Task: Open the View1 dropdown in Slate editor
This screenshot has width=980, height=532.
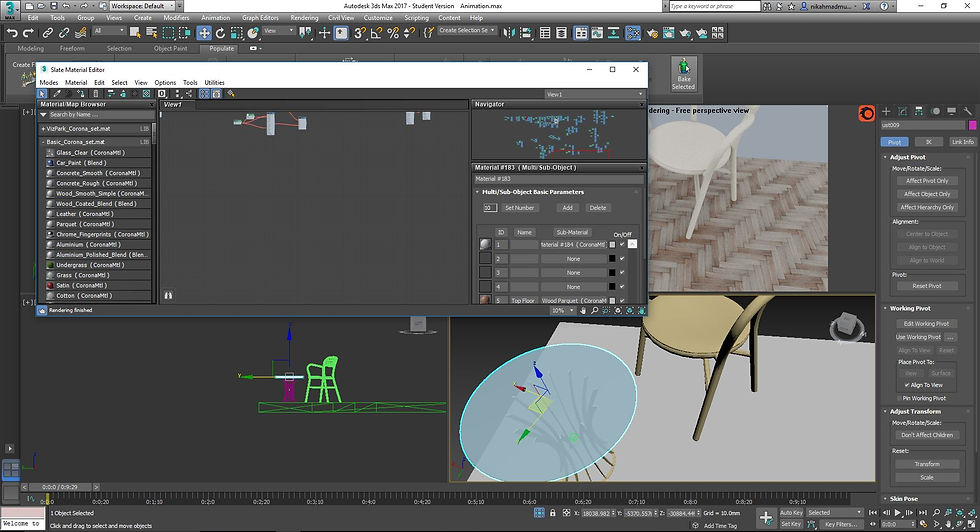Action: coord(594,94)
